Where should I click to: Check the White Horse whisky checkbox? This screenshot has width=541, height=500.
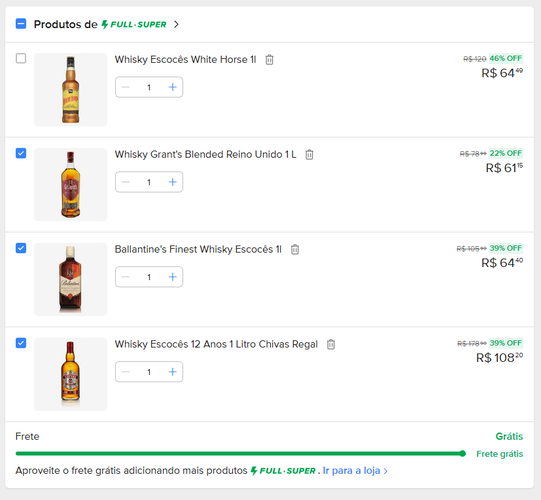[21, 58]
